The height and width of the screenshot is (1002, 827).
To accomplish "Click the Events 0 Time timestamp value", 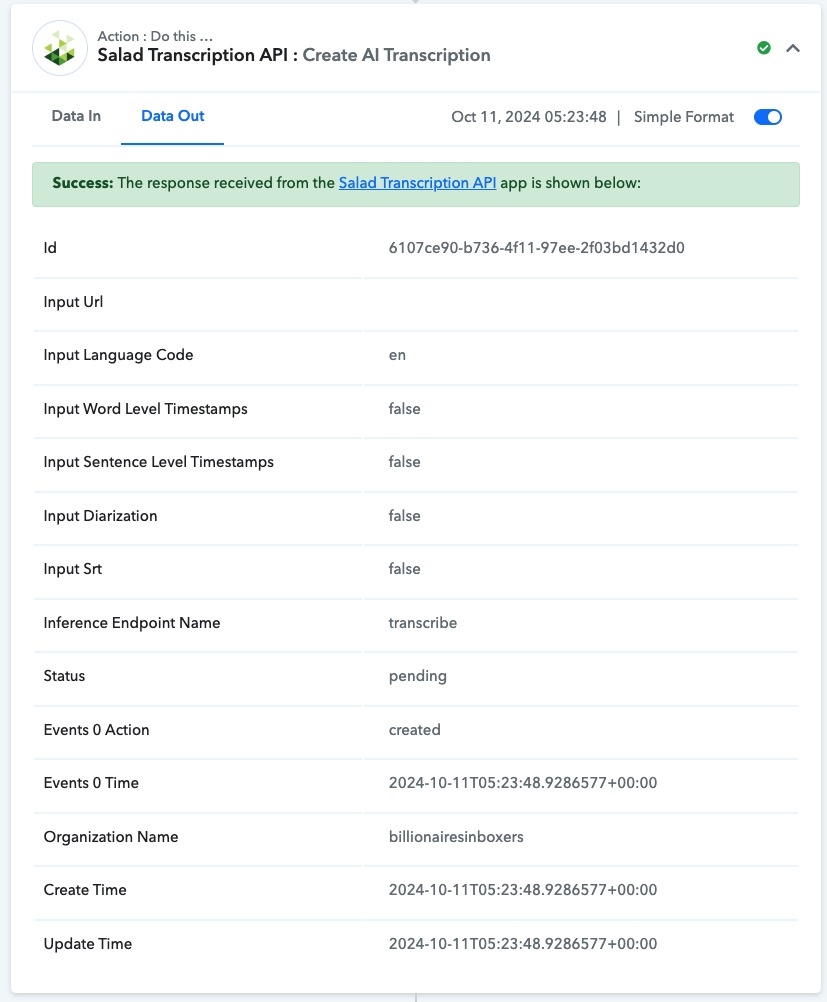I will click(522, 783).
